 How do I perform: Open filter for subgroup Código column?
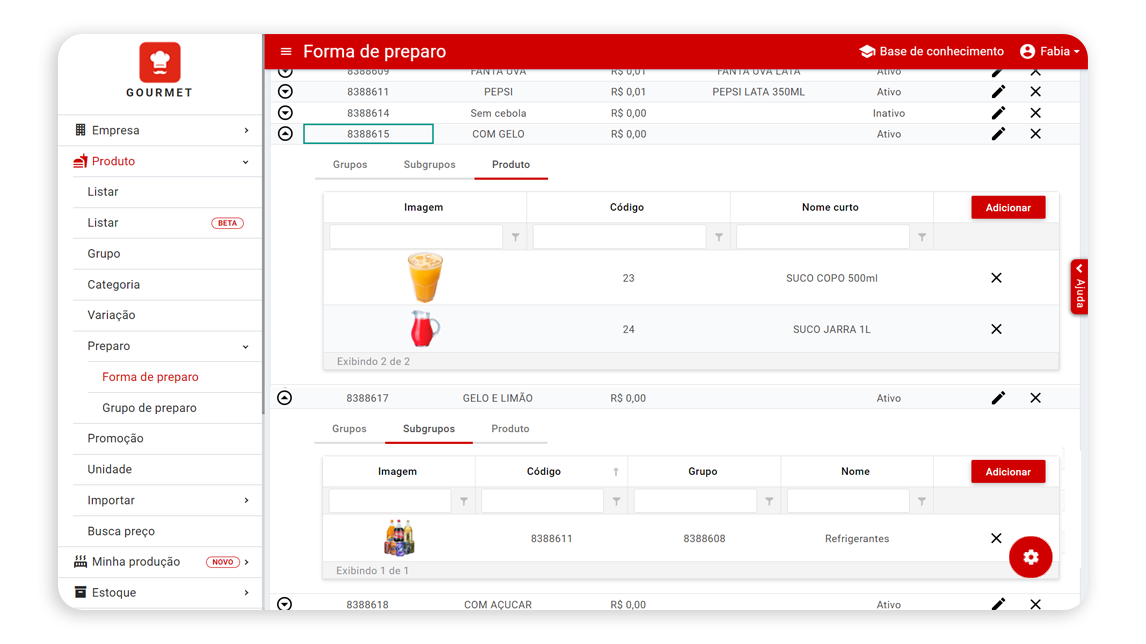pos(616,501)
